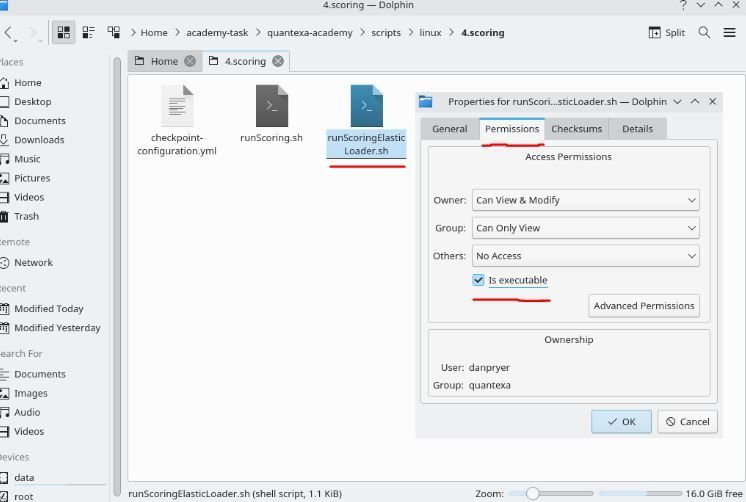Open the Dolphin search icon
746x502 pixels.
tap(704, 32)
